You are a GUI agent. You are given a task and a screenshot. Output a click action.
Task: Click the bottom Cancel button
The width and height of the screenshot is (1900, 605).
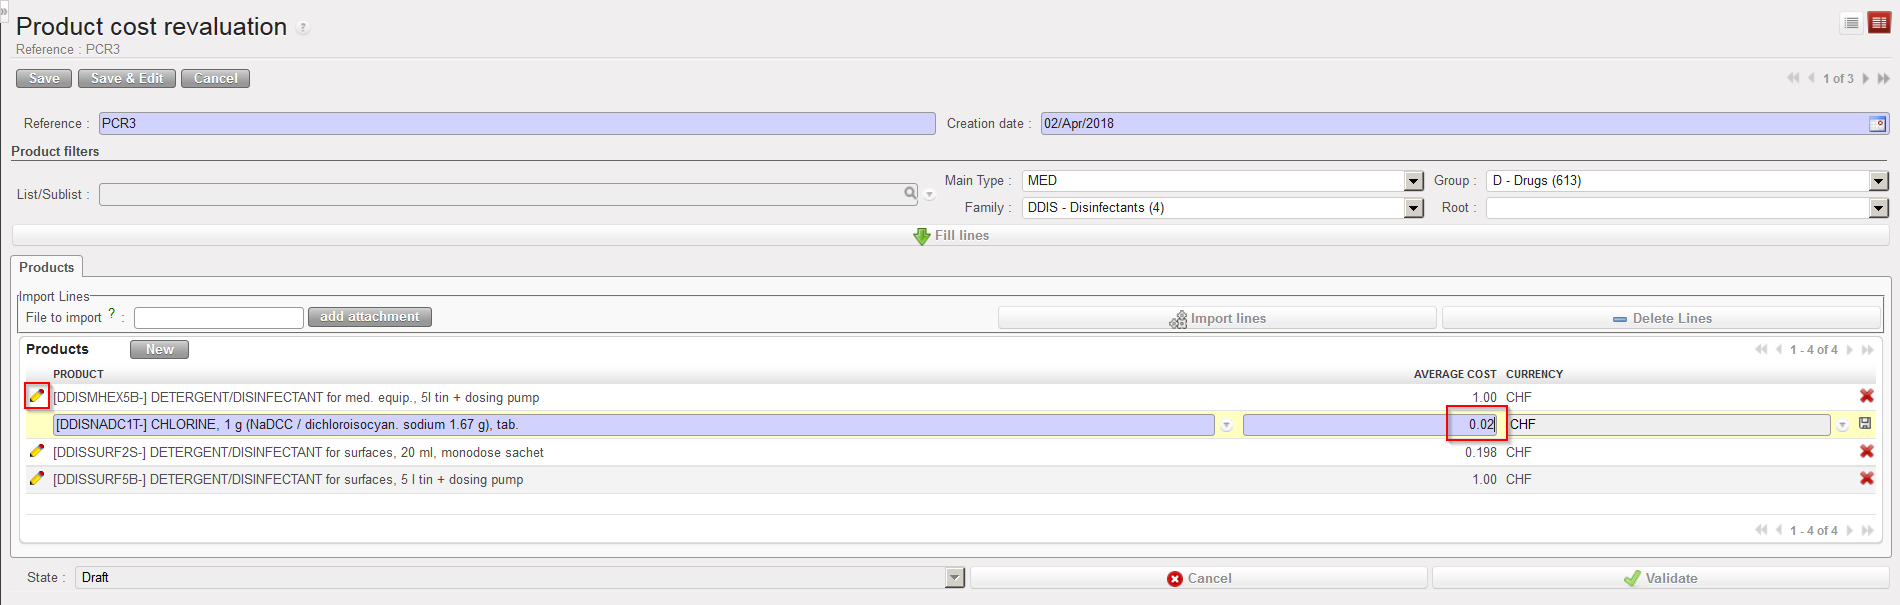tap(1198, 578)
